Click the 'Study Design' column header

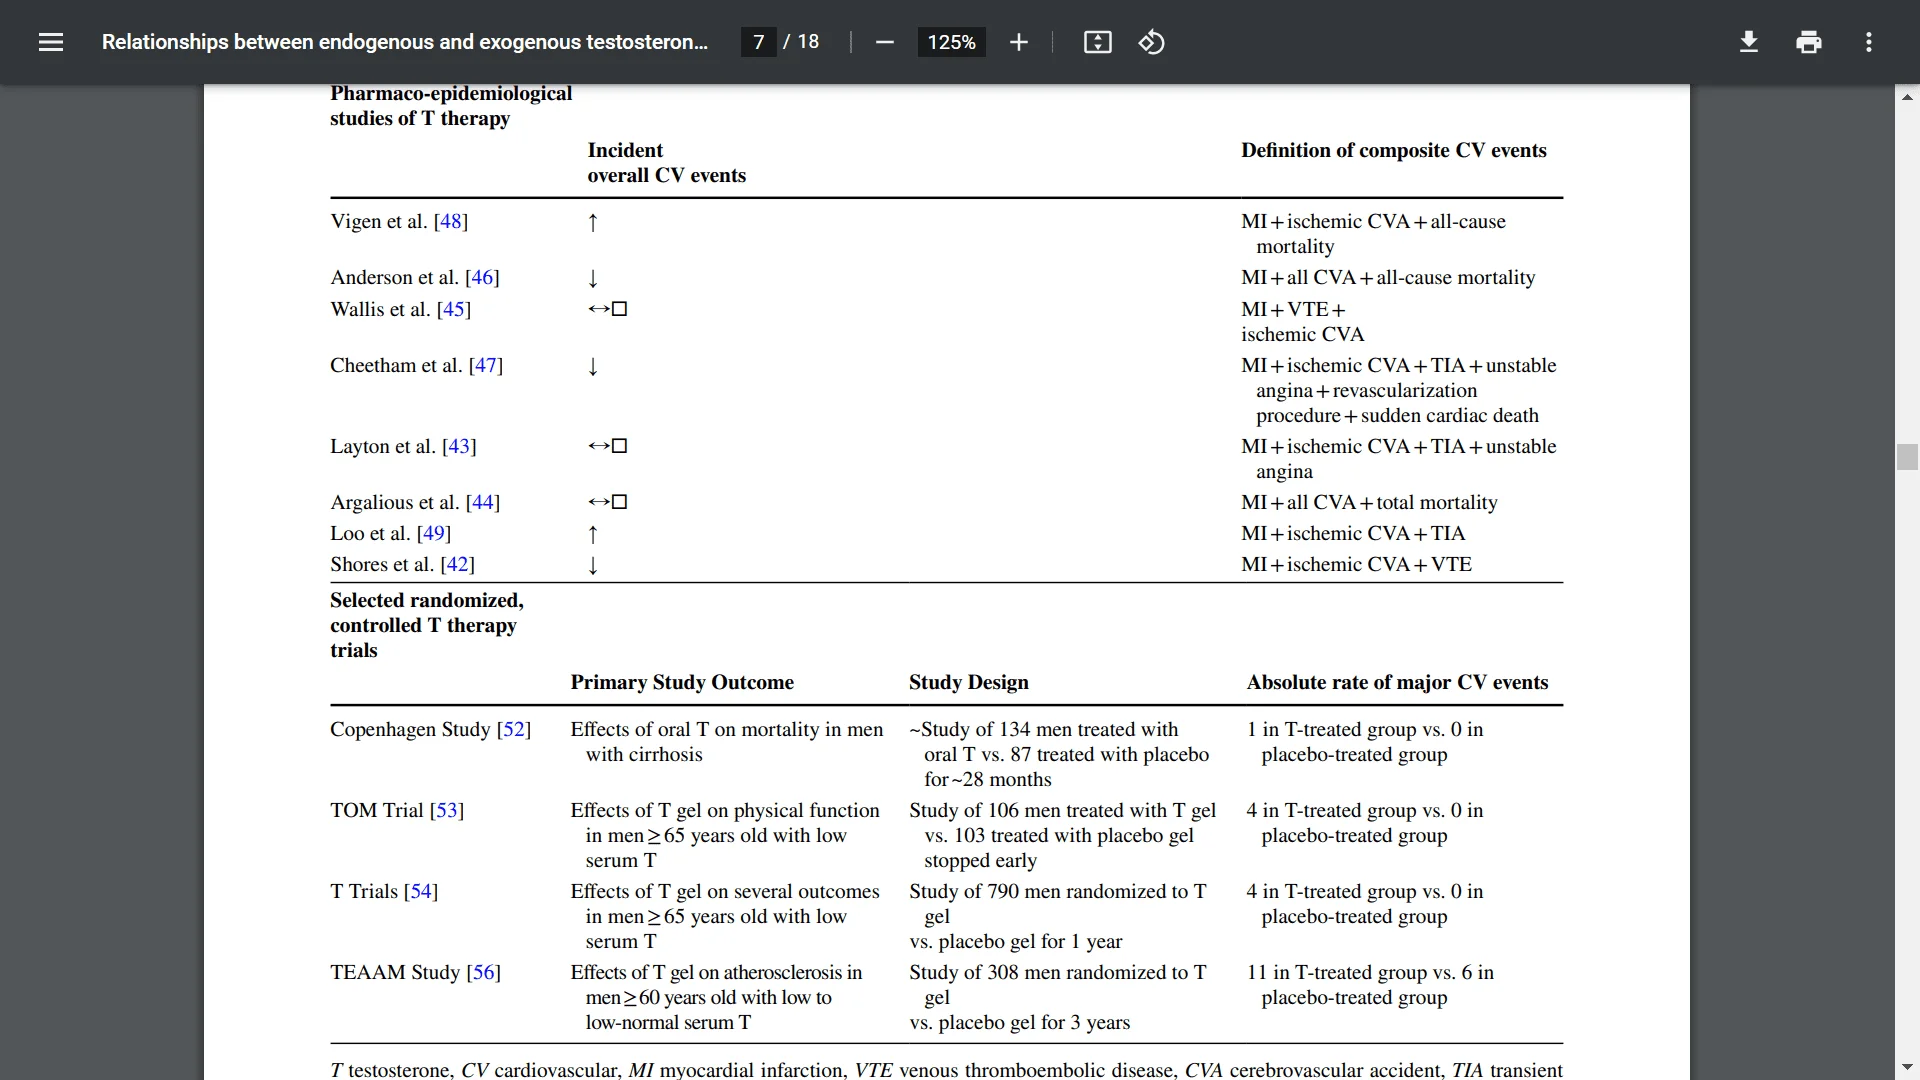click(968, 682)
